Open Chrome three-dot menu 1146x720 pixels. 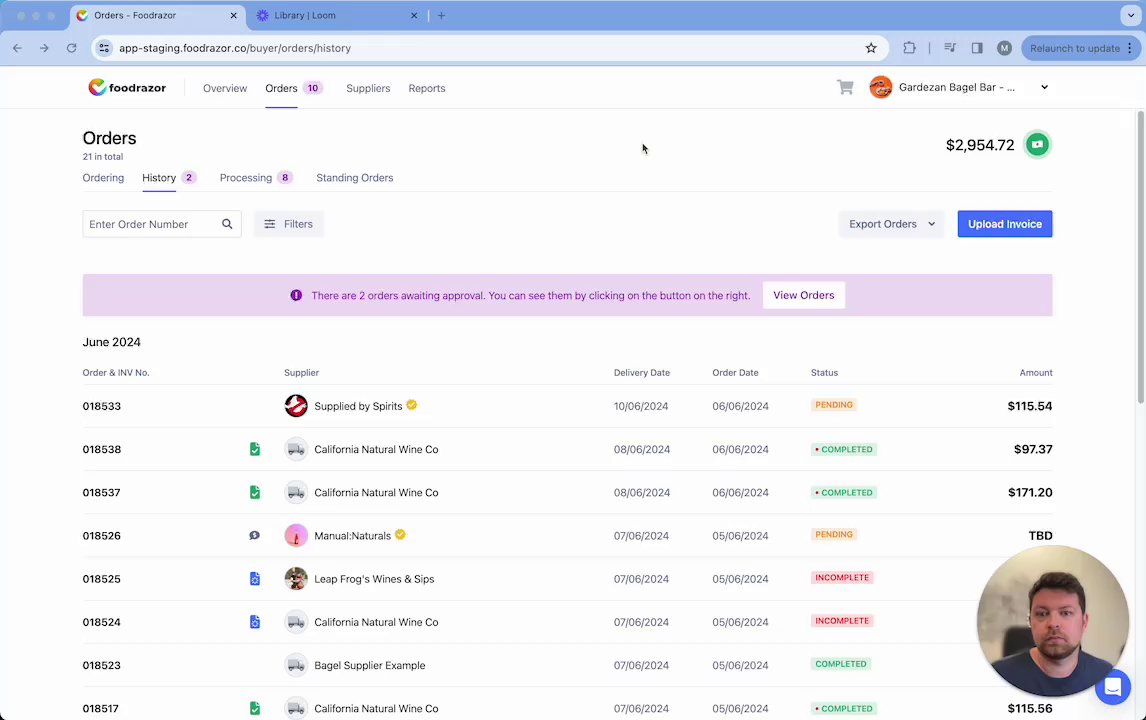[x=1130, y=48]
